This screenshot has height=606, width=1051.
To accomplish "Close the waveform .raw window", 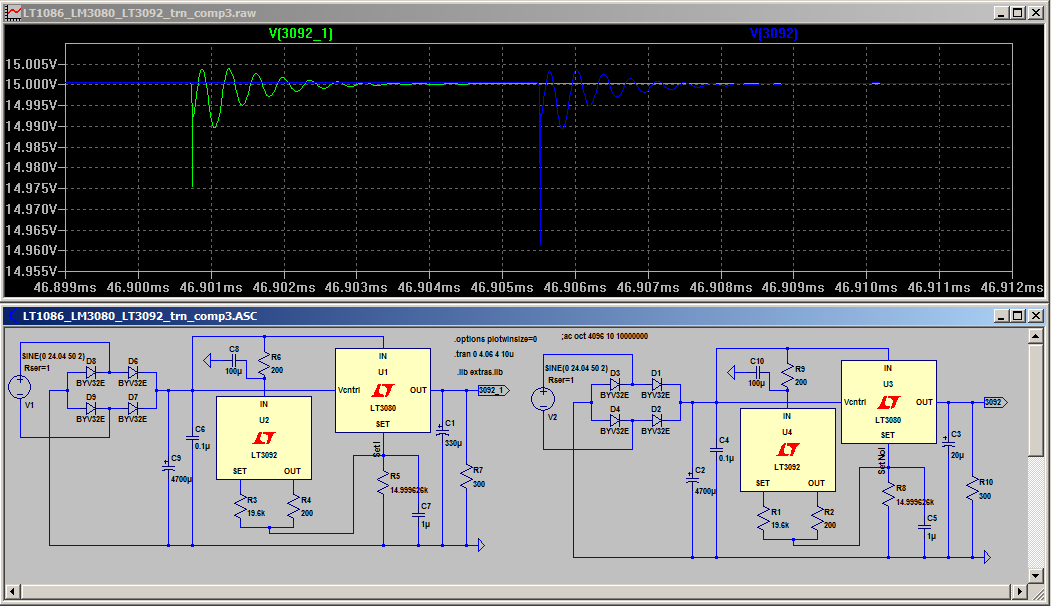I will pyautogui.click(x=1036, y=13).
